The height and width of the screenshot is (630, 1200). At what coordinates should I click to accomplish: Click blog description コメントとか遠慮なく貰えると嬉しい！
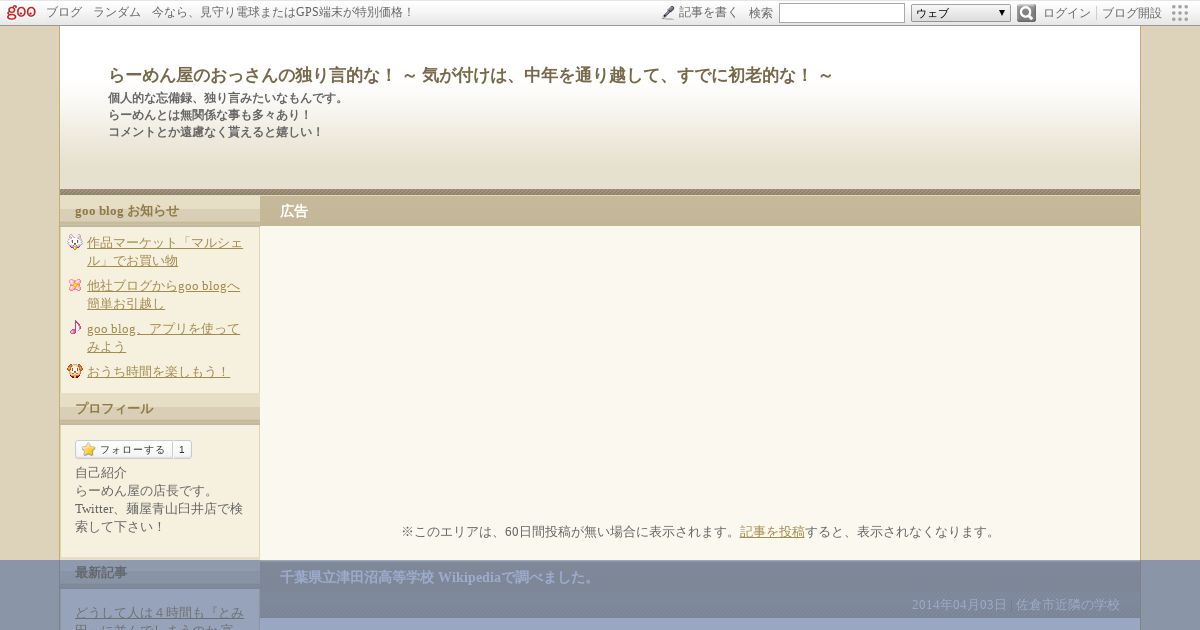click(216, 132)
